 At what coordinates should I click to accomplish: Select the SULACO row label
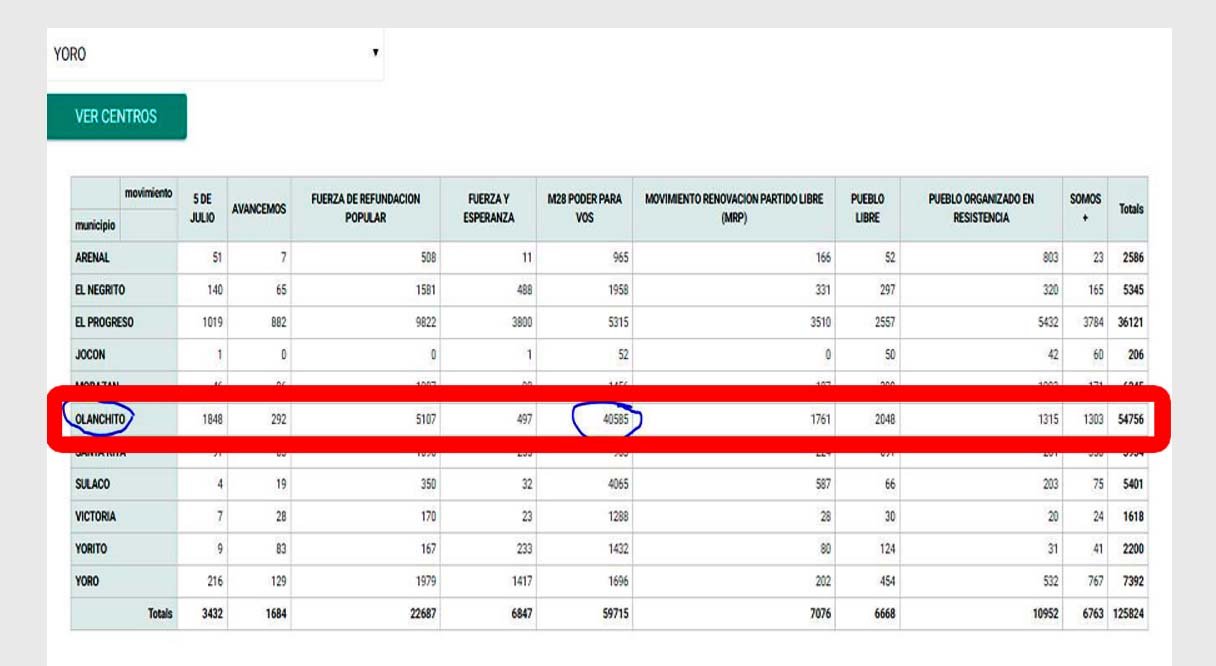pos(93,484)
